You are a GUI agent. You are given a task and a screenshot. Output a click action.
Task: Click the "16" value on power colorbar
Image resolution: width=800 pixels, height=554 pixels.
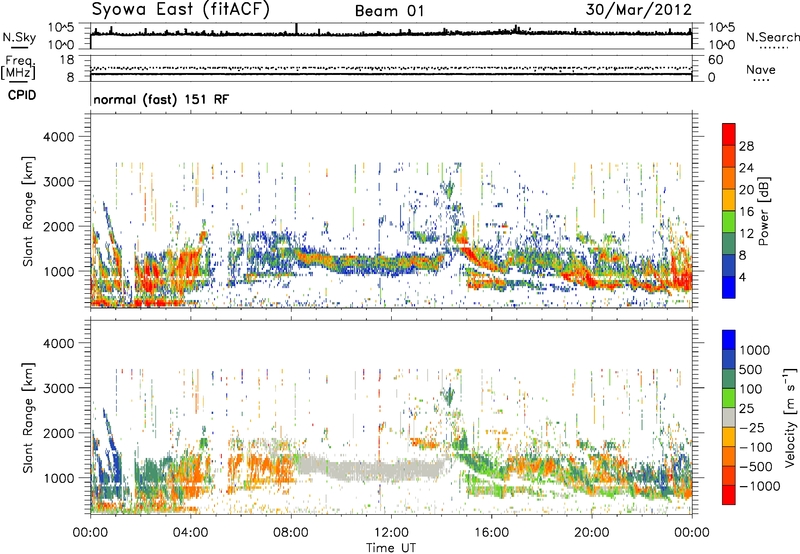[746, 212]
